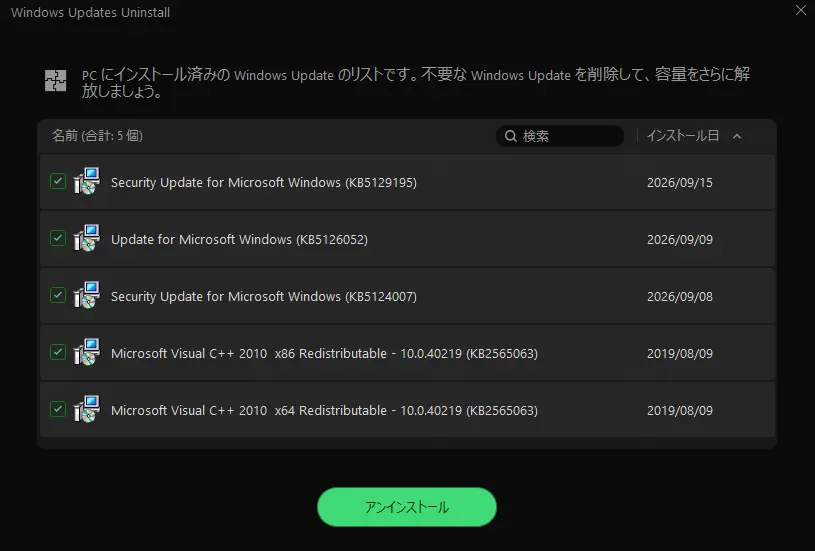The width and height of the screenshot is (815, 551).
Task: Click the Windows Updates Uninstall title text
Action: [x=90, y=12]
